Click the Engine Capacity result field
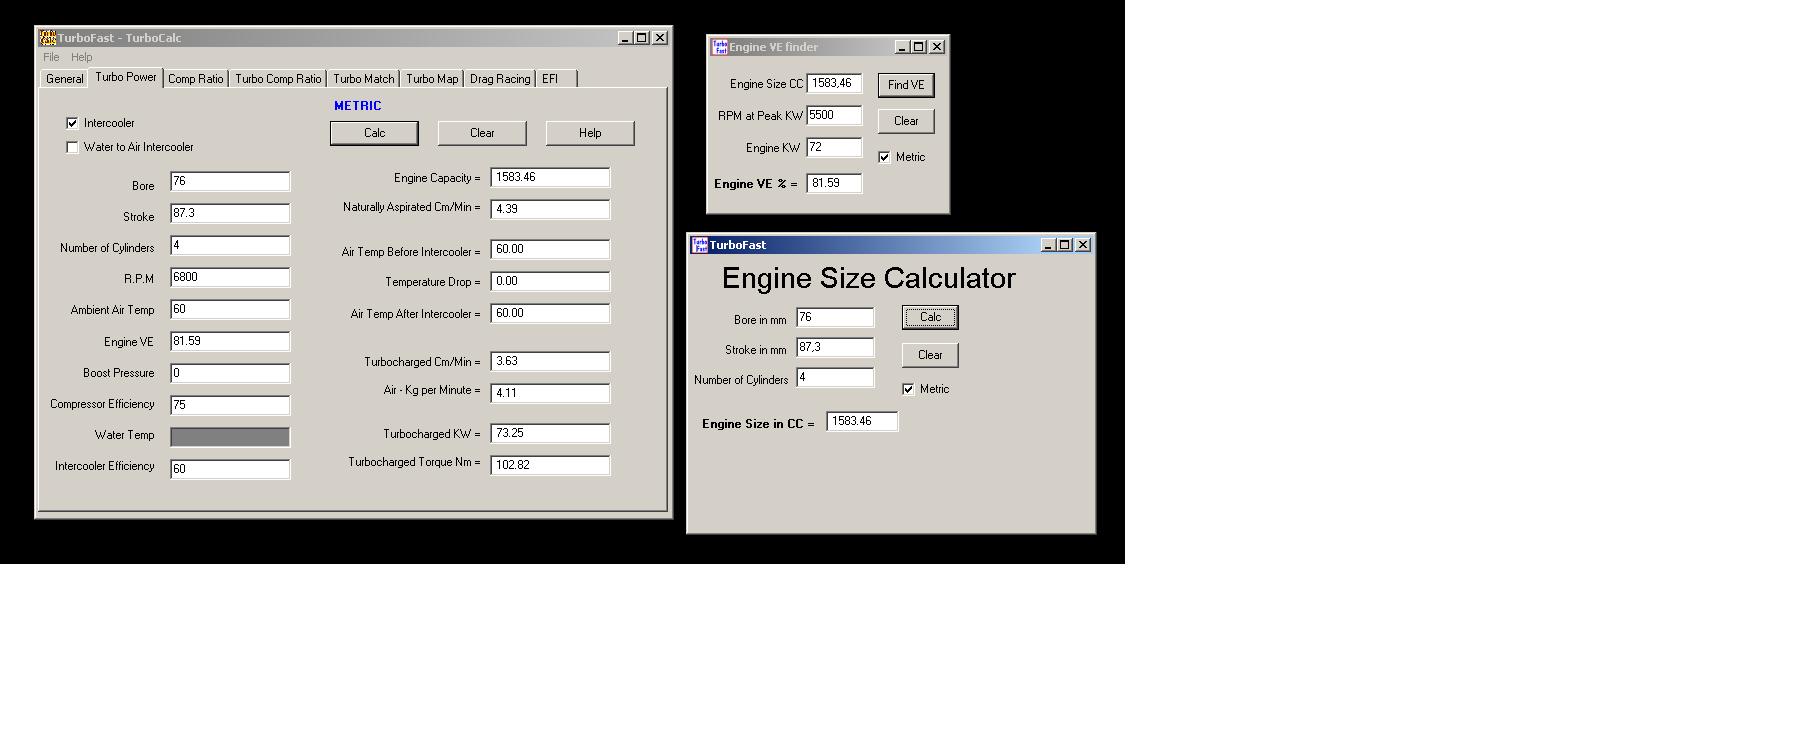Viewport: 1818px width, 755px height. [550, 177]
